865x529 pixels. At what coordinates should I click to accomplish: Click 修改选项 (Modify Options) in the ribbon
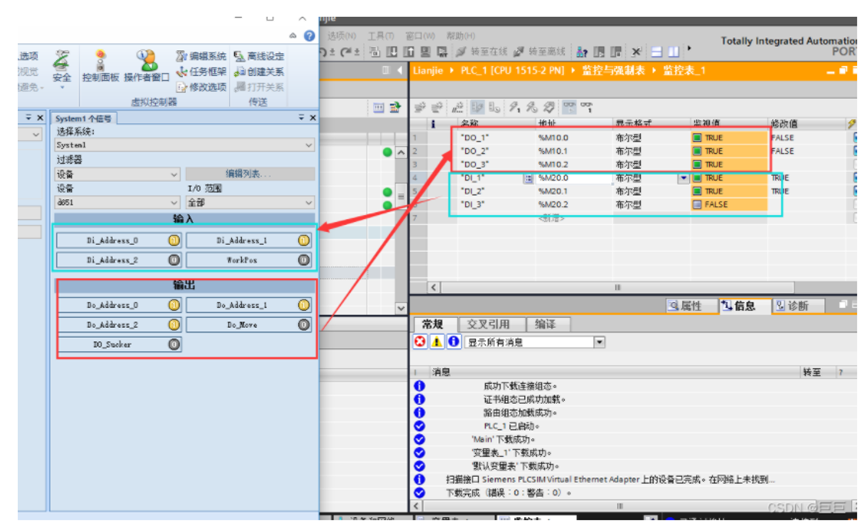201,87
